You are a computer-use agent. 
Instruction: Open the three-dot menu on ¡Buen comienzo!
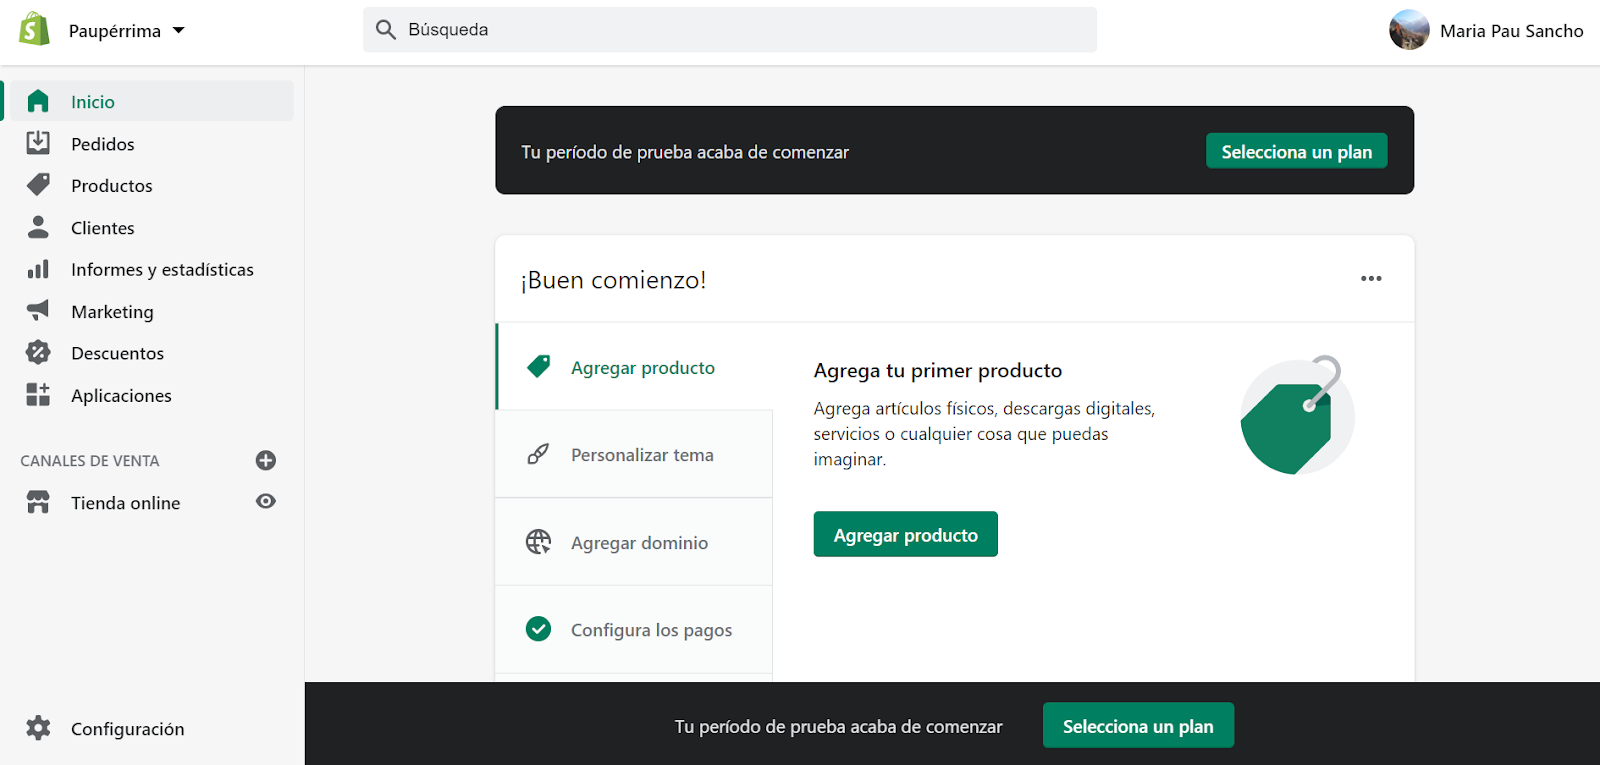tap(1371, 279)
